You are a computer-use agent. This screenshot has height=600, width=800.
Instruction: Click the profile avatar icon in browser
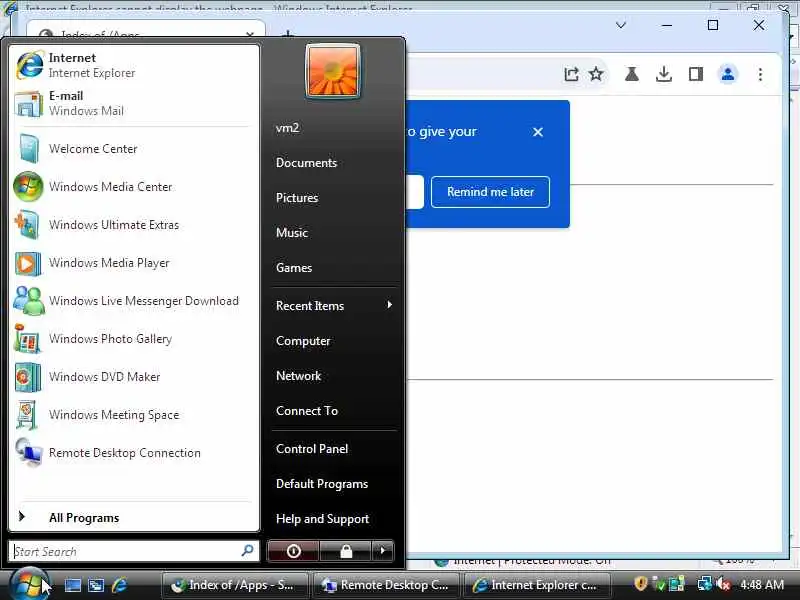(x=728, y=74)
